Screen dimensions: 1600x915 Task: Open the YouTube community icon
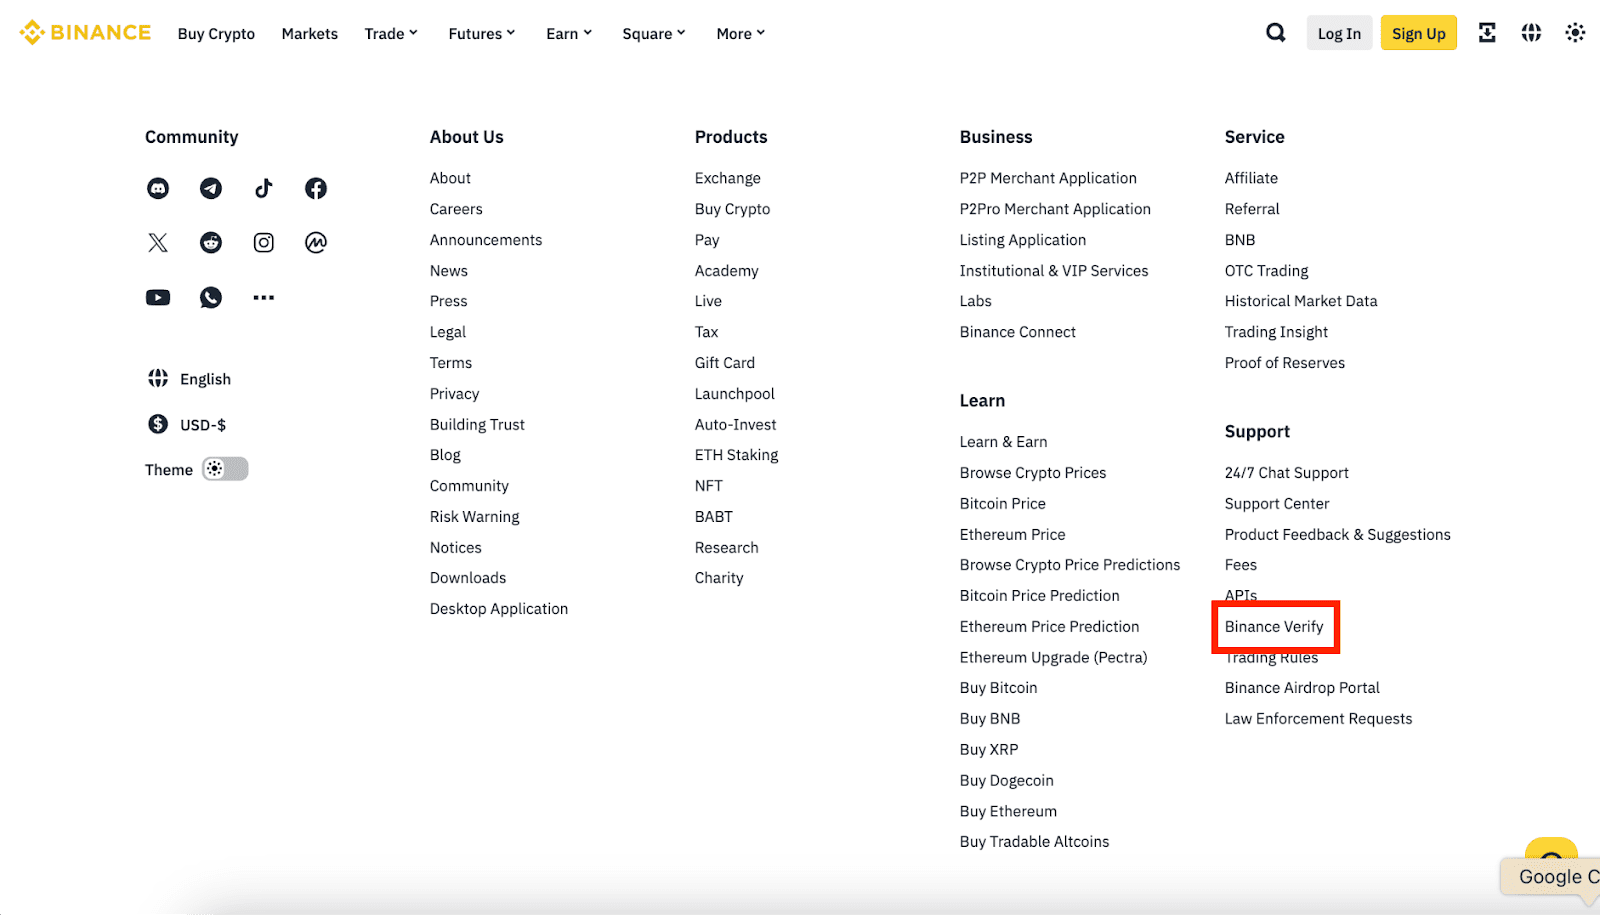[158, 297]
